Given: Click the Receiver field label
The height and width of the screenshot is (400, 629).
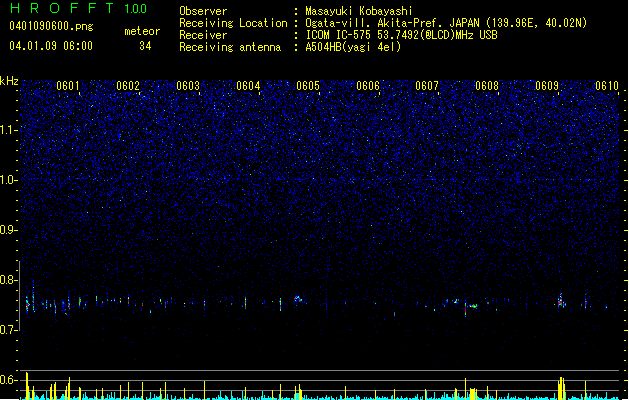Looking at the screenshot, I should click(x=203, y=35).
